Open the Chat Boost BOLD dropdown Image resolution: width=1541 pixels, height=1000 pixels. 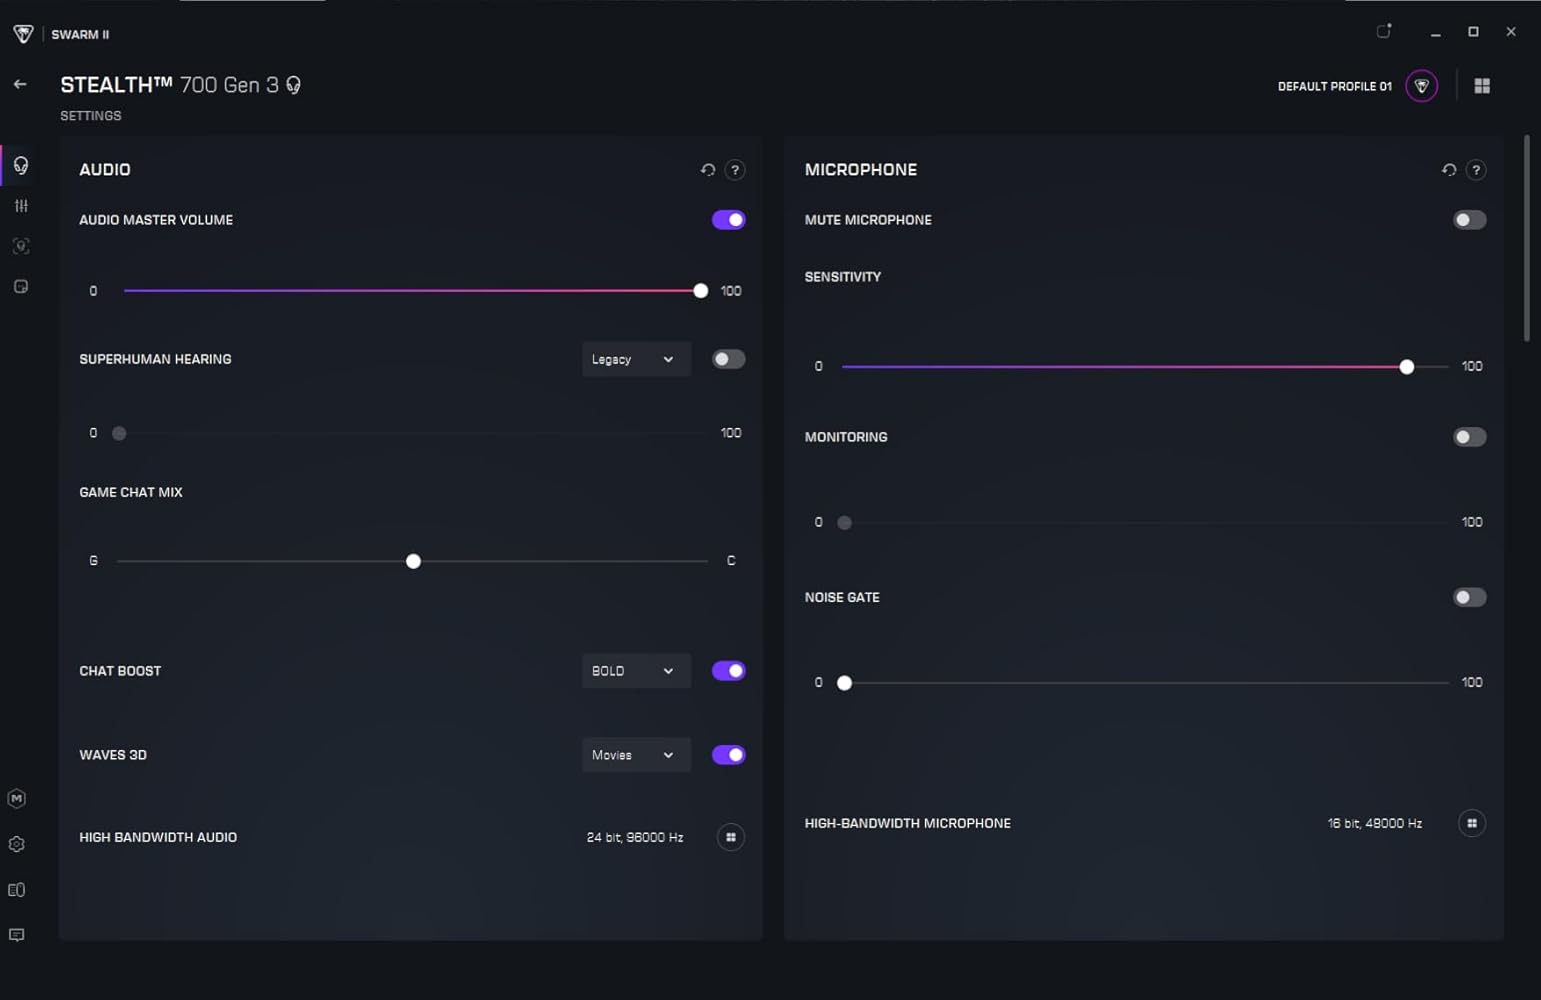(x=635, y=671)
